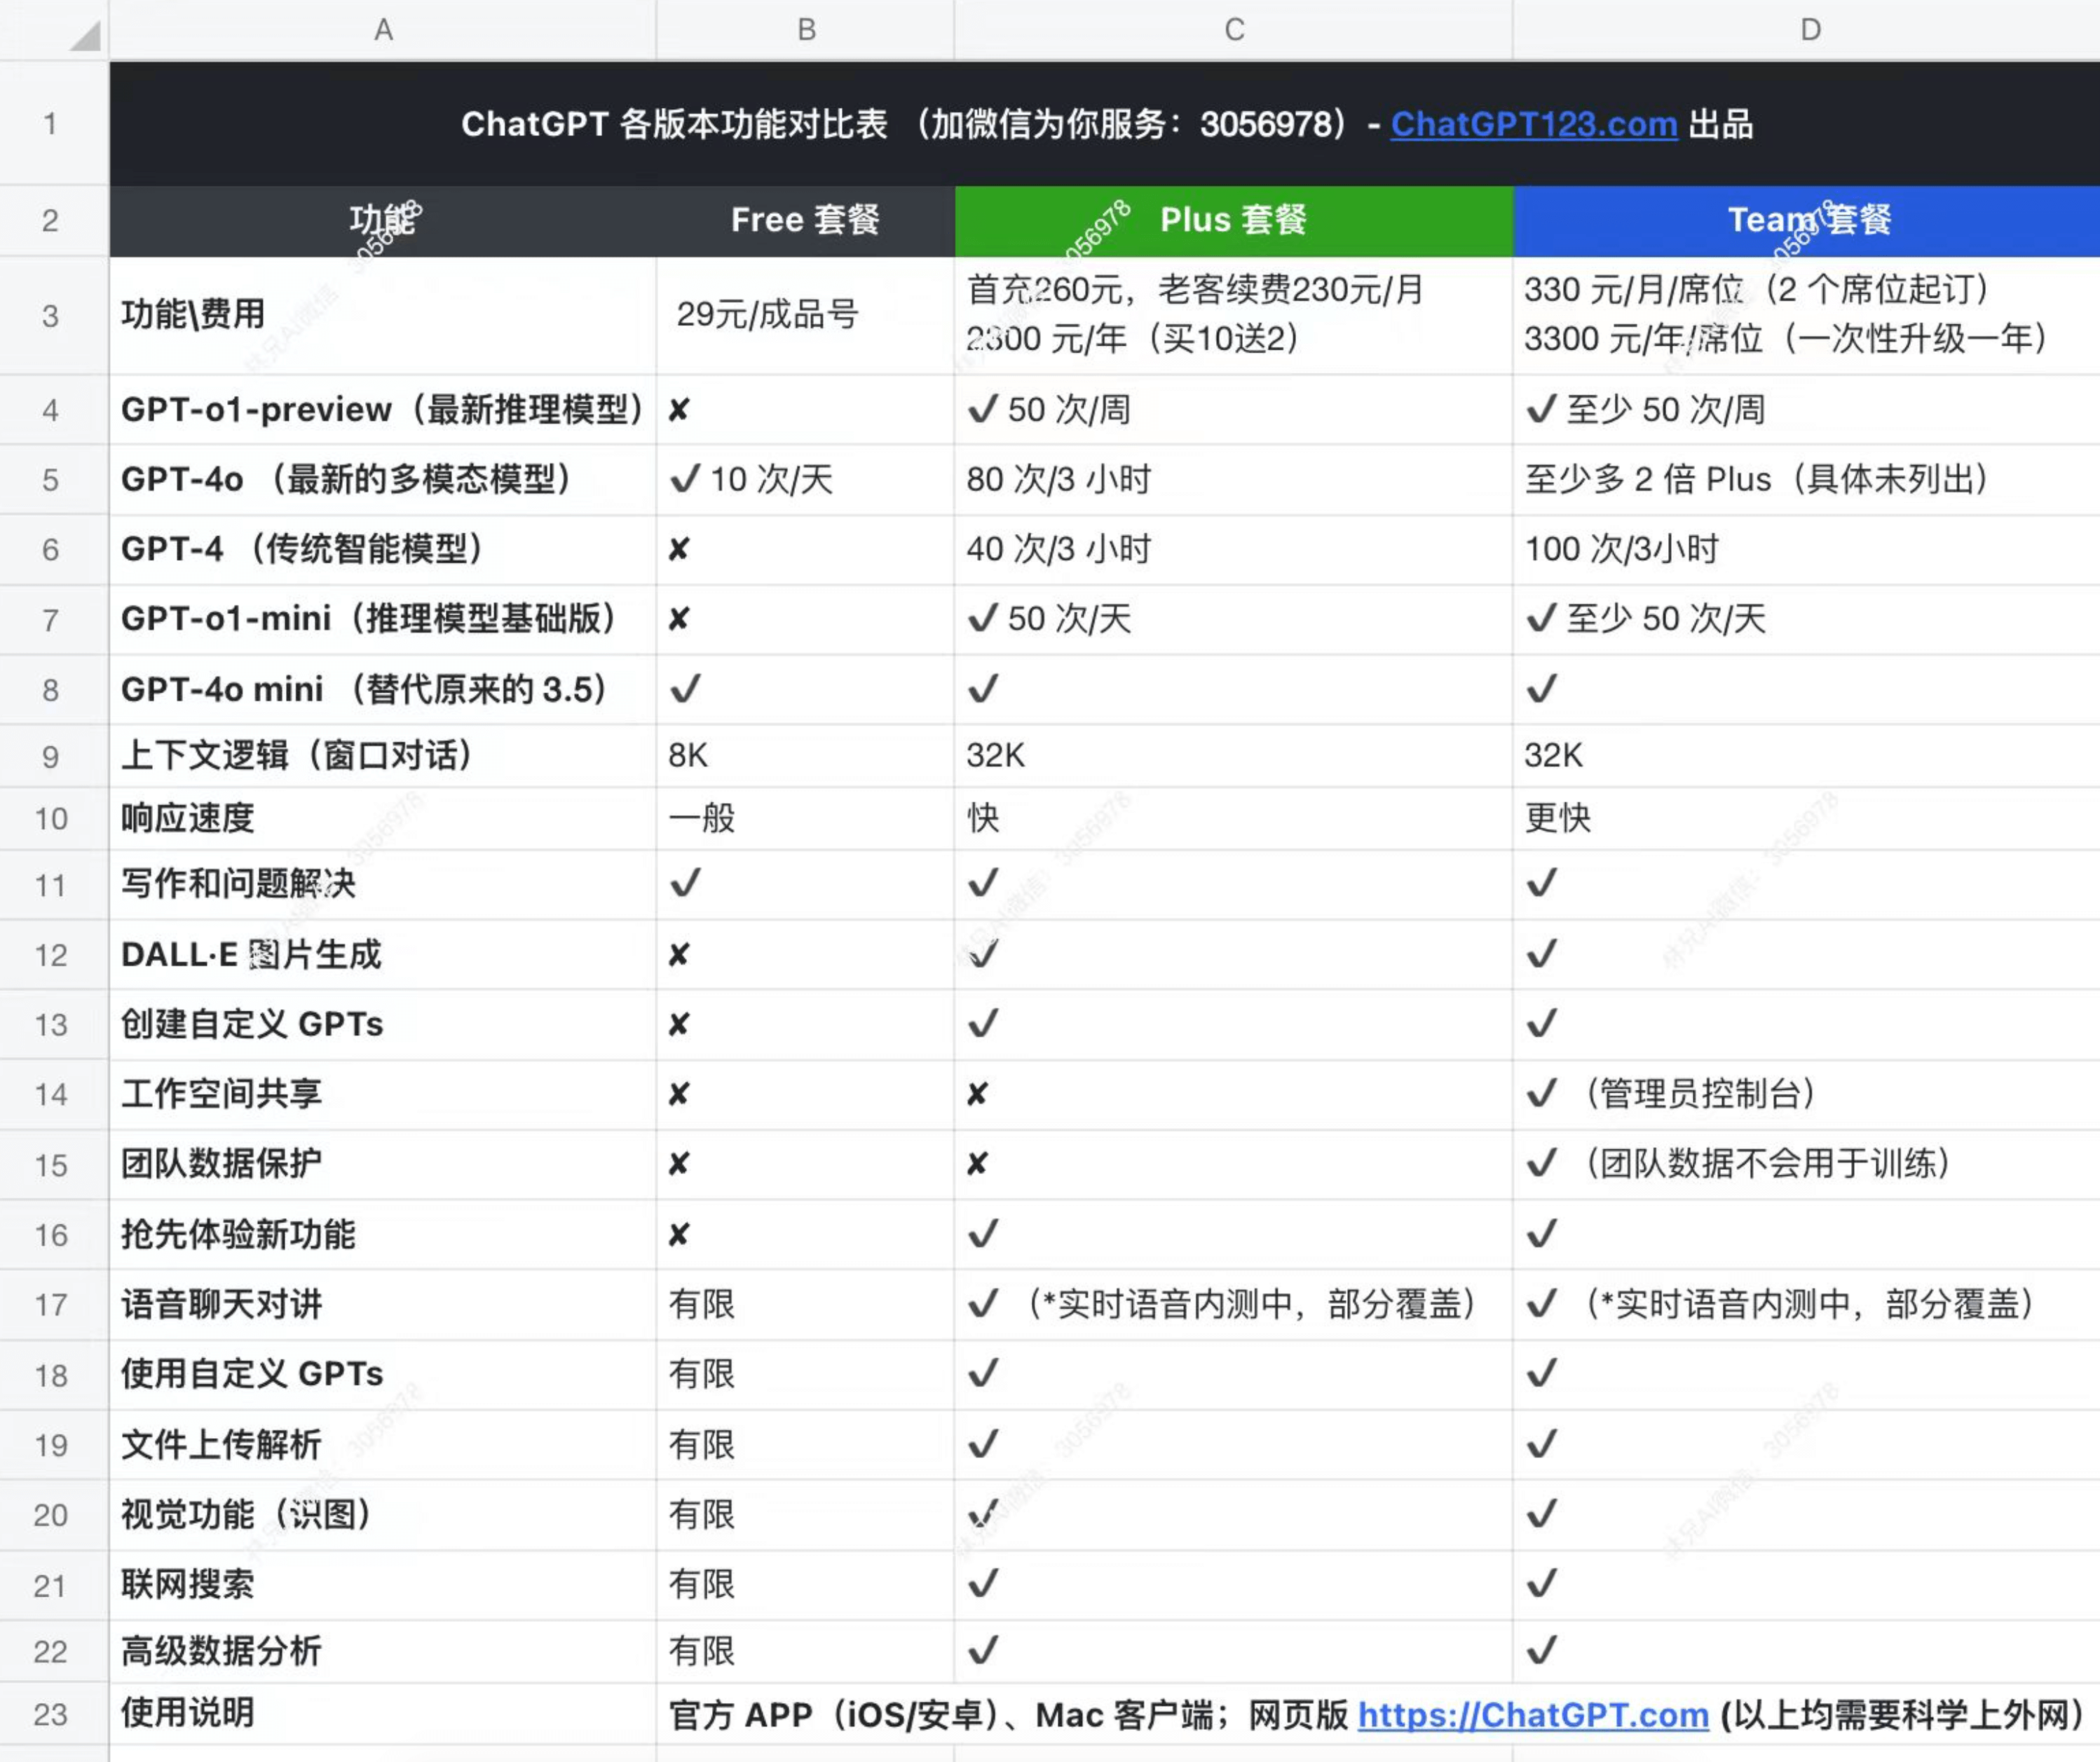This screenshot has height=1762, width=2100.
Task: Select the '高级数据分析' cell
Action: point(383,1652)
